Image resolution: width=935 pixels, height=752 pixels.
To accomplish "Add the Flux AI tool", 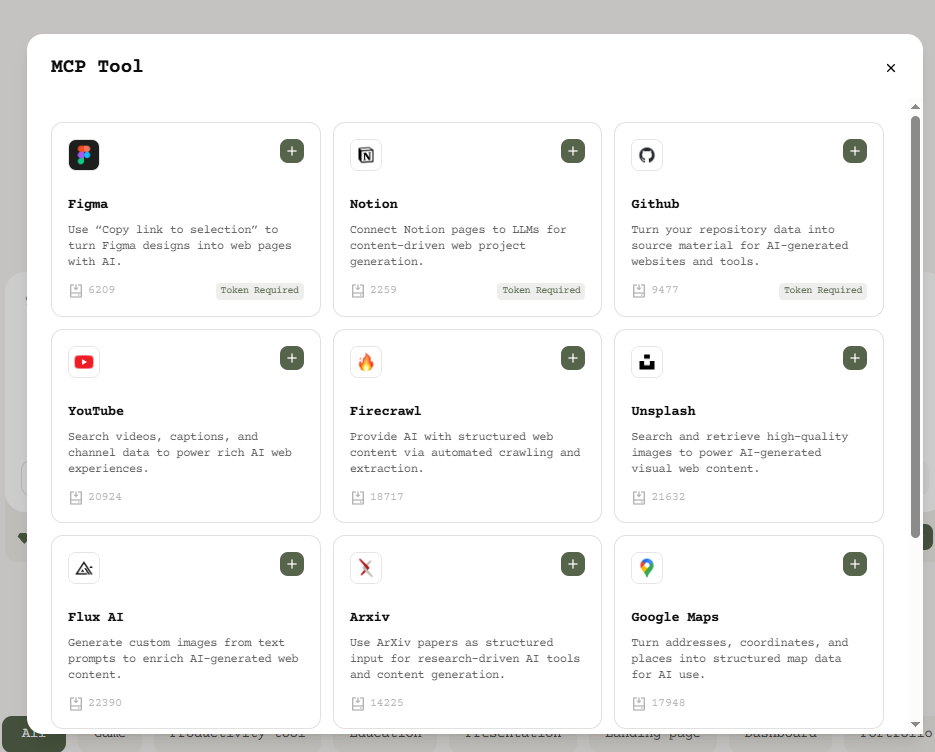I will pyautogui.click(x=292, y=564).
